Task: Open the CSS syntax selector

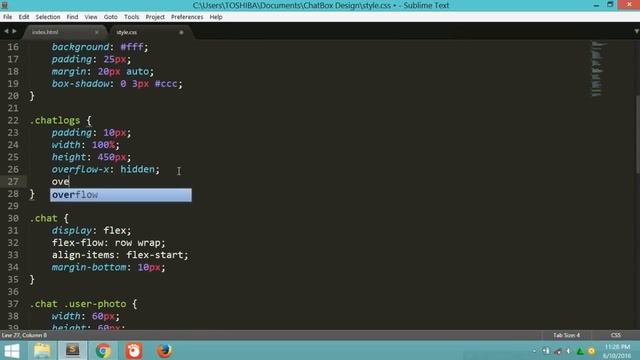Action: 616,335
